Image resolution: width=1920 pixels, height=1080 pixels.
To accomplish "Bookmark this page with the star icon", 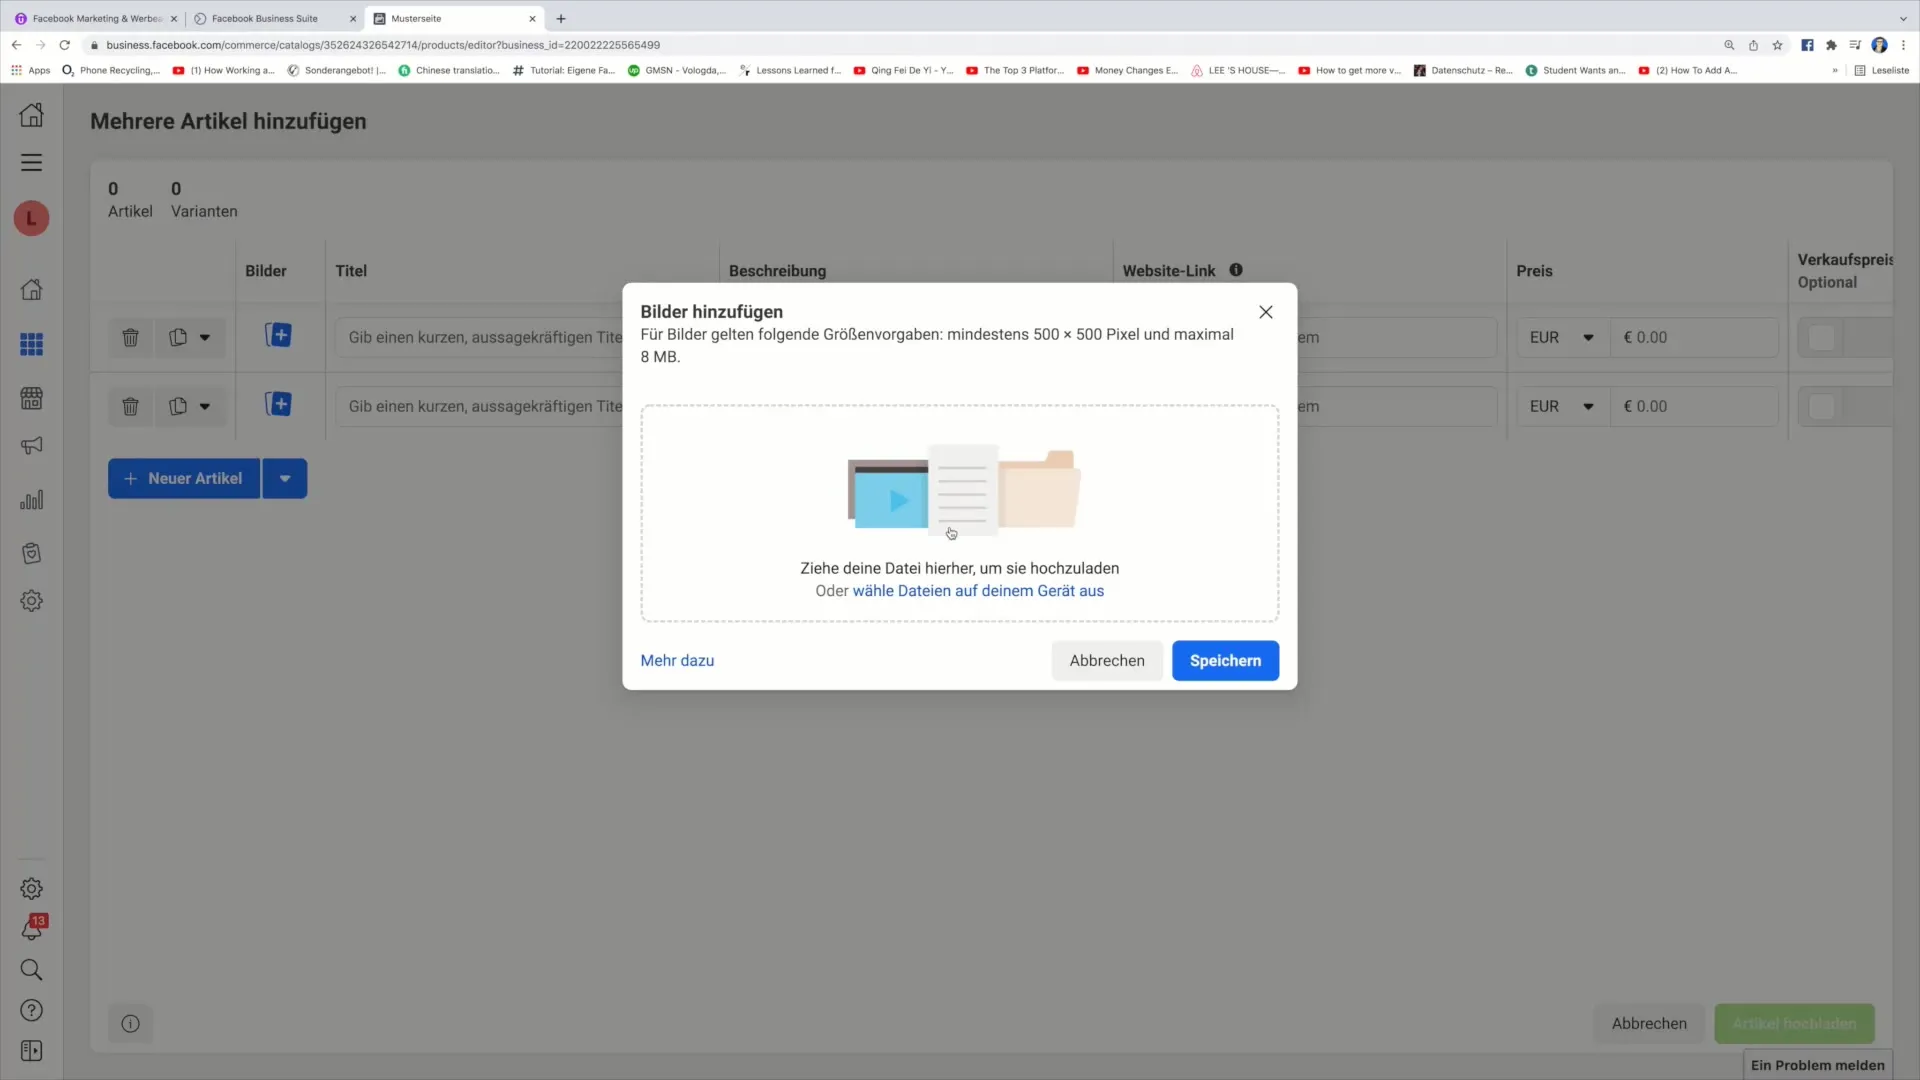I will [x=1777, y=45].
